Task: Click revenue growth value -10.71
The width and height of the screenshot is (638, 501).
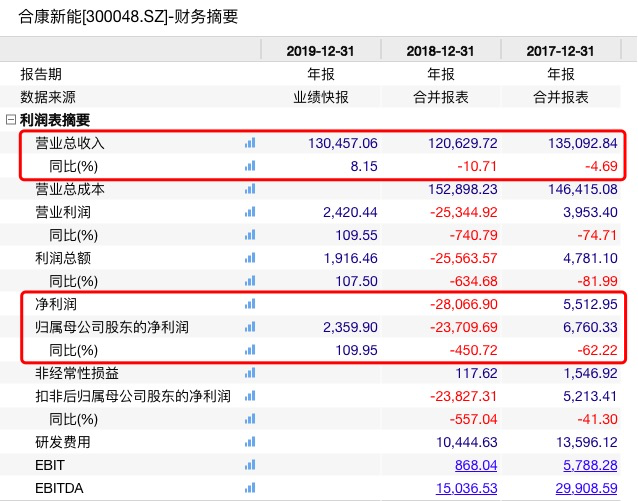Action: [477, 166]
